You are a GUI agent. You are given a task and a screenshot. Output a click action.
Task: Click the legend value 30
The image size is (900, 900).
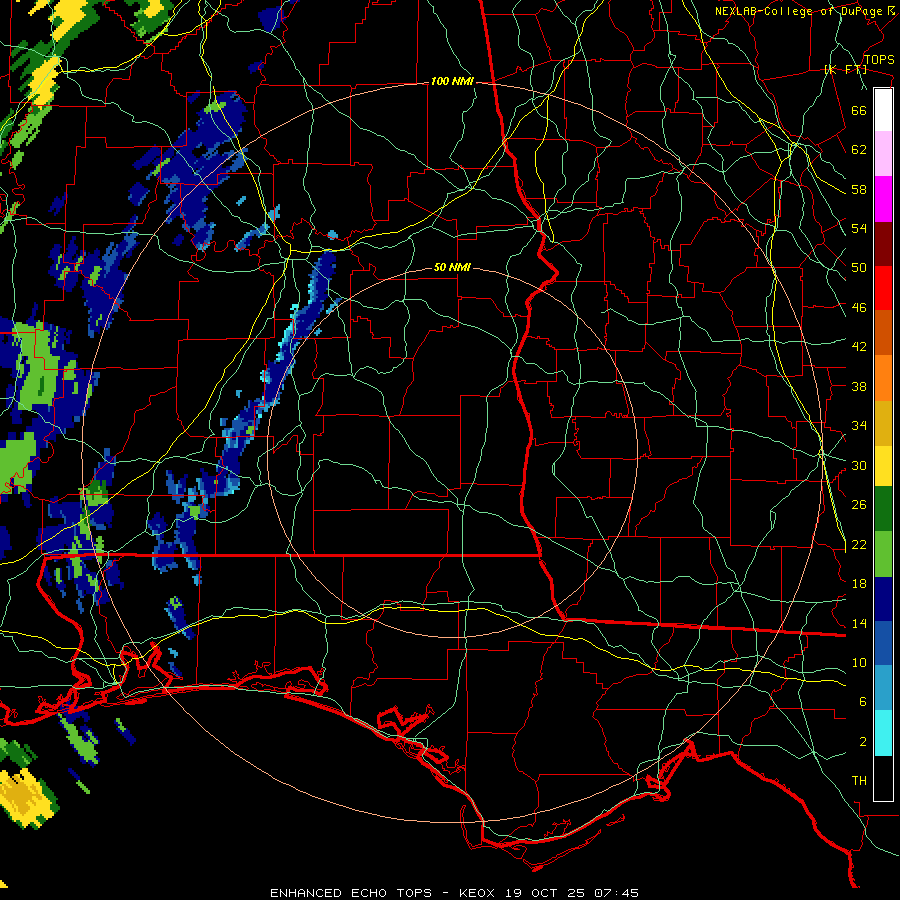859,465
